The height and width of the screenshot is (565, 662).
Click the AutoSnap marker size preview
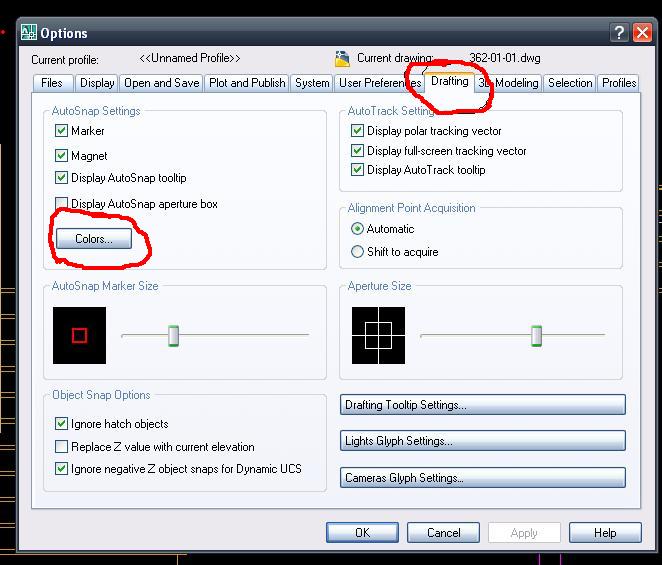coord(79,335)
